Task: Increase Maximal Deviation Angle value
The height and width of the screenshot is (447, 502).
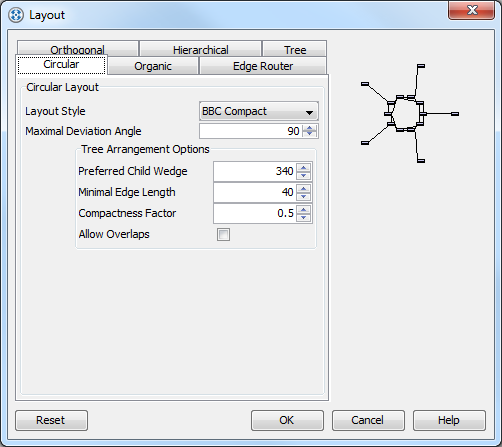Action: [310, 128]
